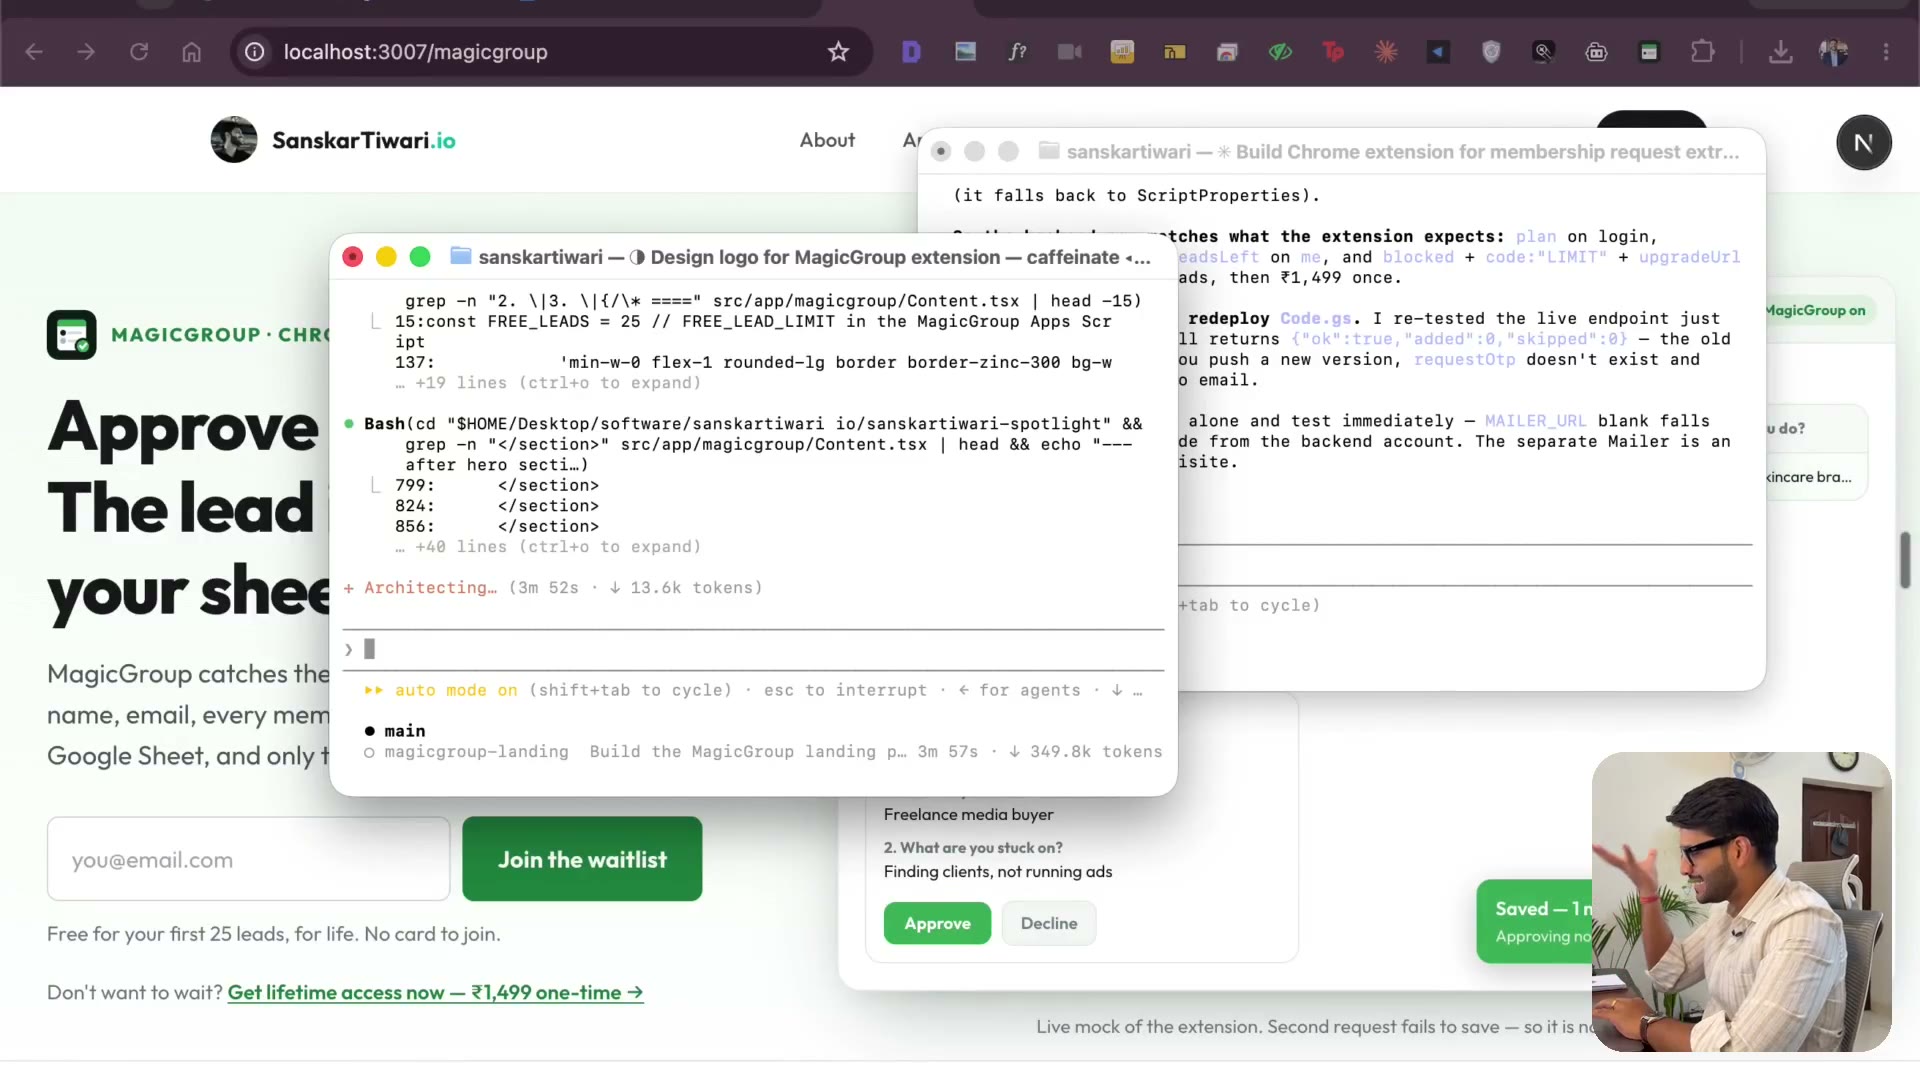Screen dimensions: 1920x1080
Task: Open the f? font identifier extension
Action: [1017, 52]
